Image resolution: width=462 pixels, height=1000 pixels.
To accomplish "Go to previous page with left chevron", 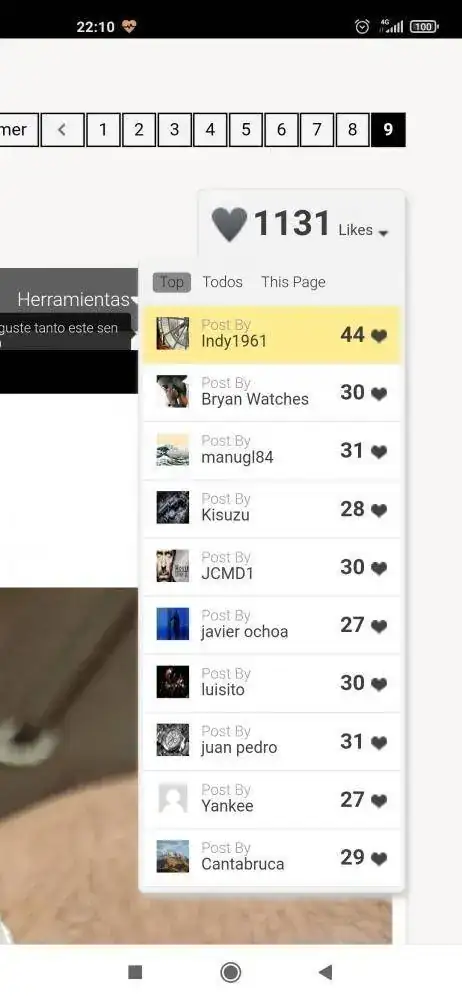I will (62, 130).
